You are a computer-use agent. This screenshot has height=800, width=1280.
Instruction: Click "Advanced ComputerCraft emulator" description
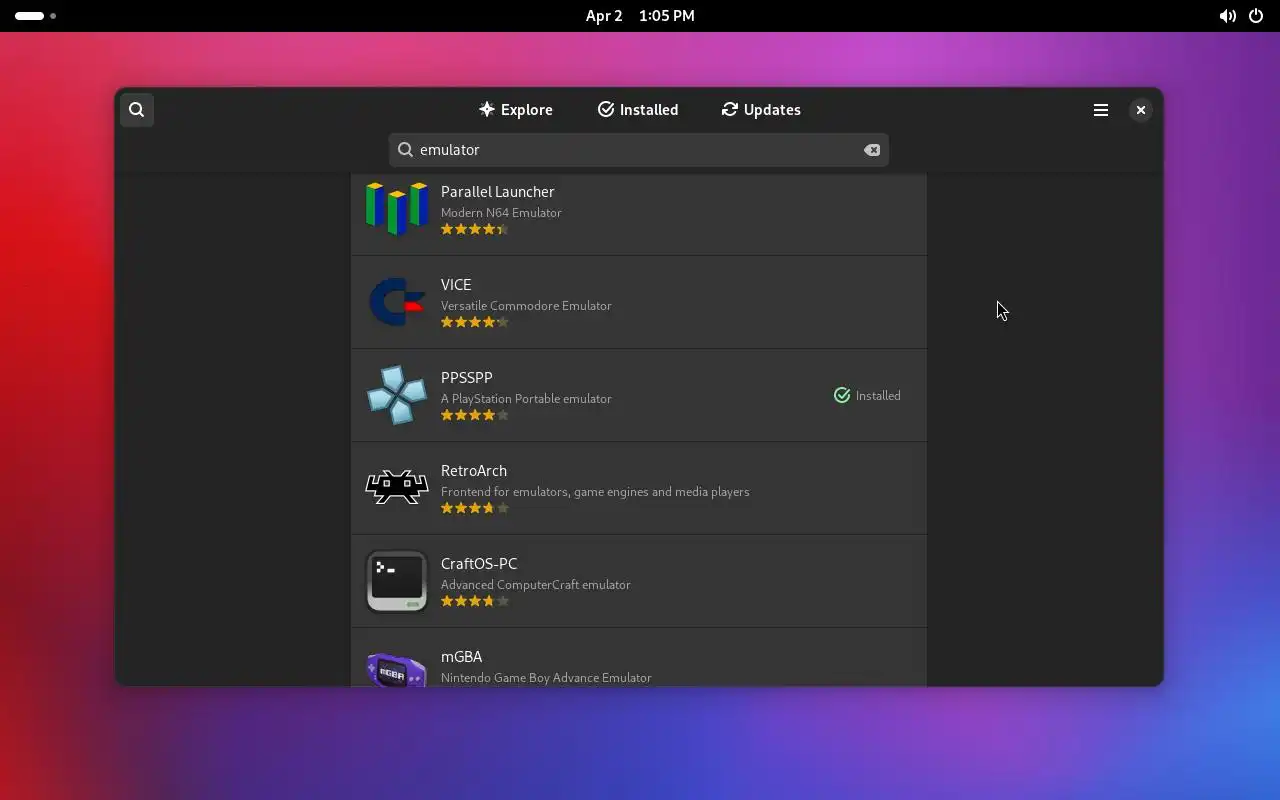tap(536, 585)
